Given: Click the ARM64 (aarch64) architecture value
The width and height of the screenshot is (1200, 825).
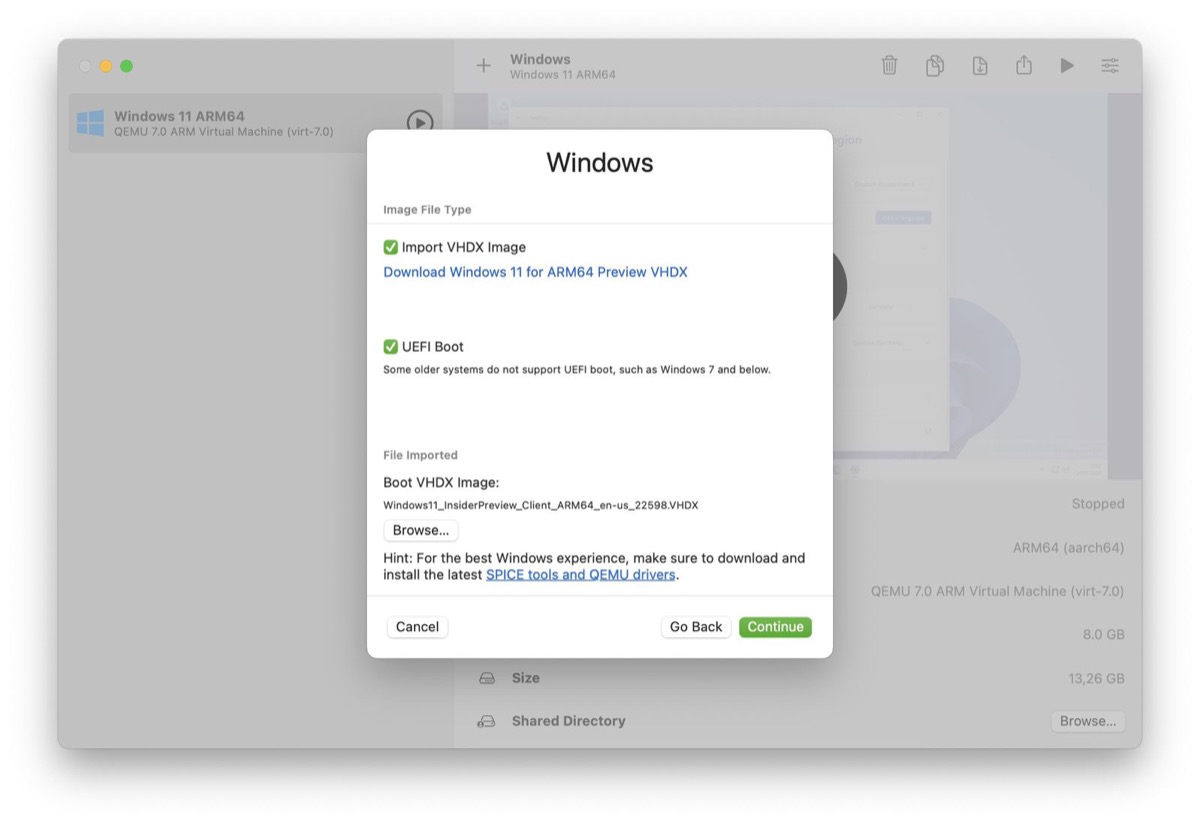Looking at the screenshot, I should pyautogui.click(x=1068, y=548).
